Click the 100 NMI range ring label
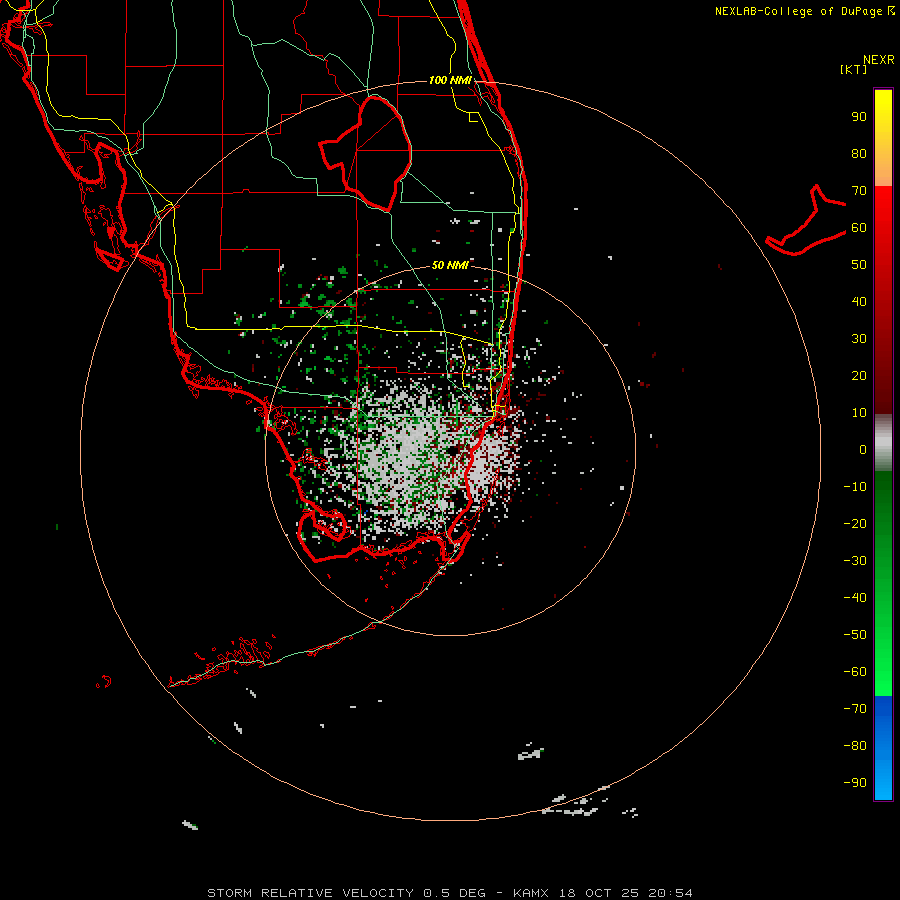Screen dimensions: 900x900 click(450, 80)
